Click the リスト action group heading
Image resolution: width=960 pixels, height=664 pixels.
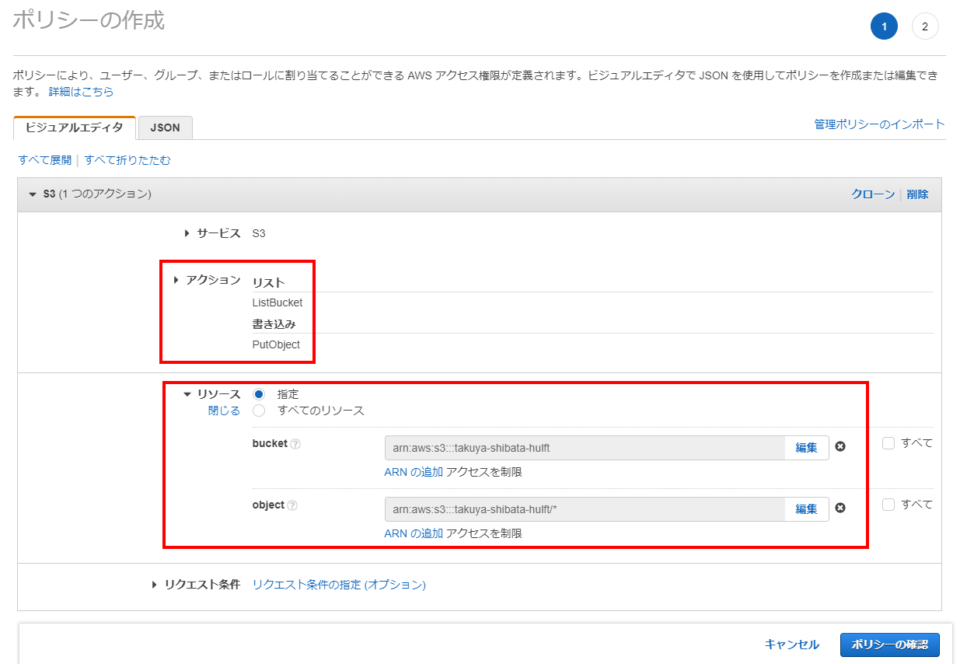pos(269,283)
